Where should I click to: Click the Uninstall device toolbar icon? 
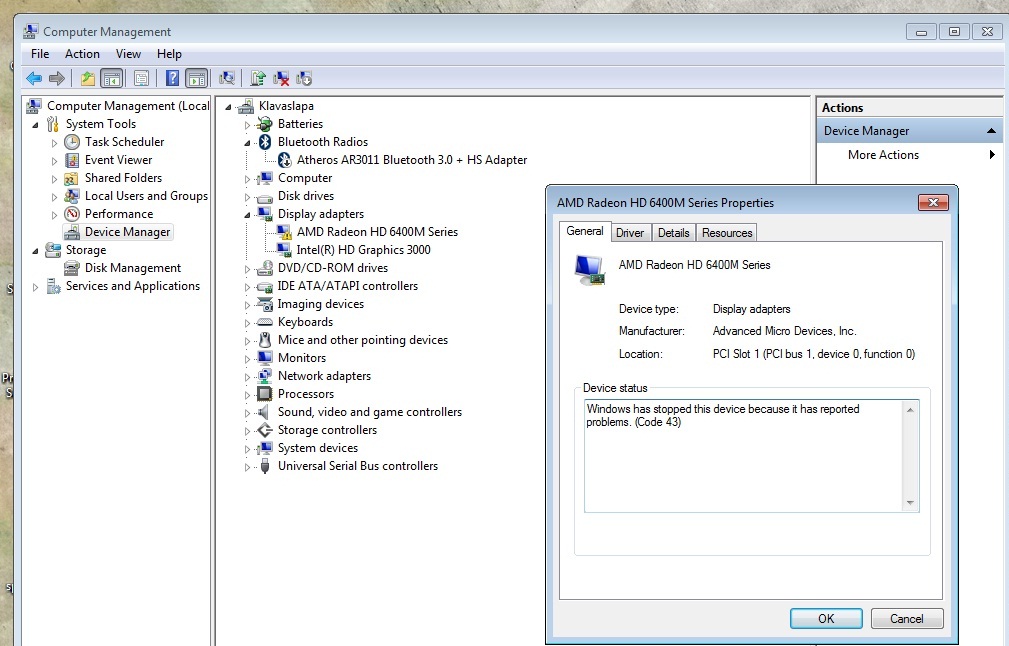281,78
